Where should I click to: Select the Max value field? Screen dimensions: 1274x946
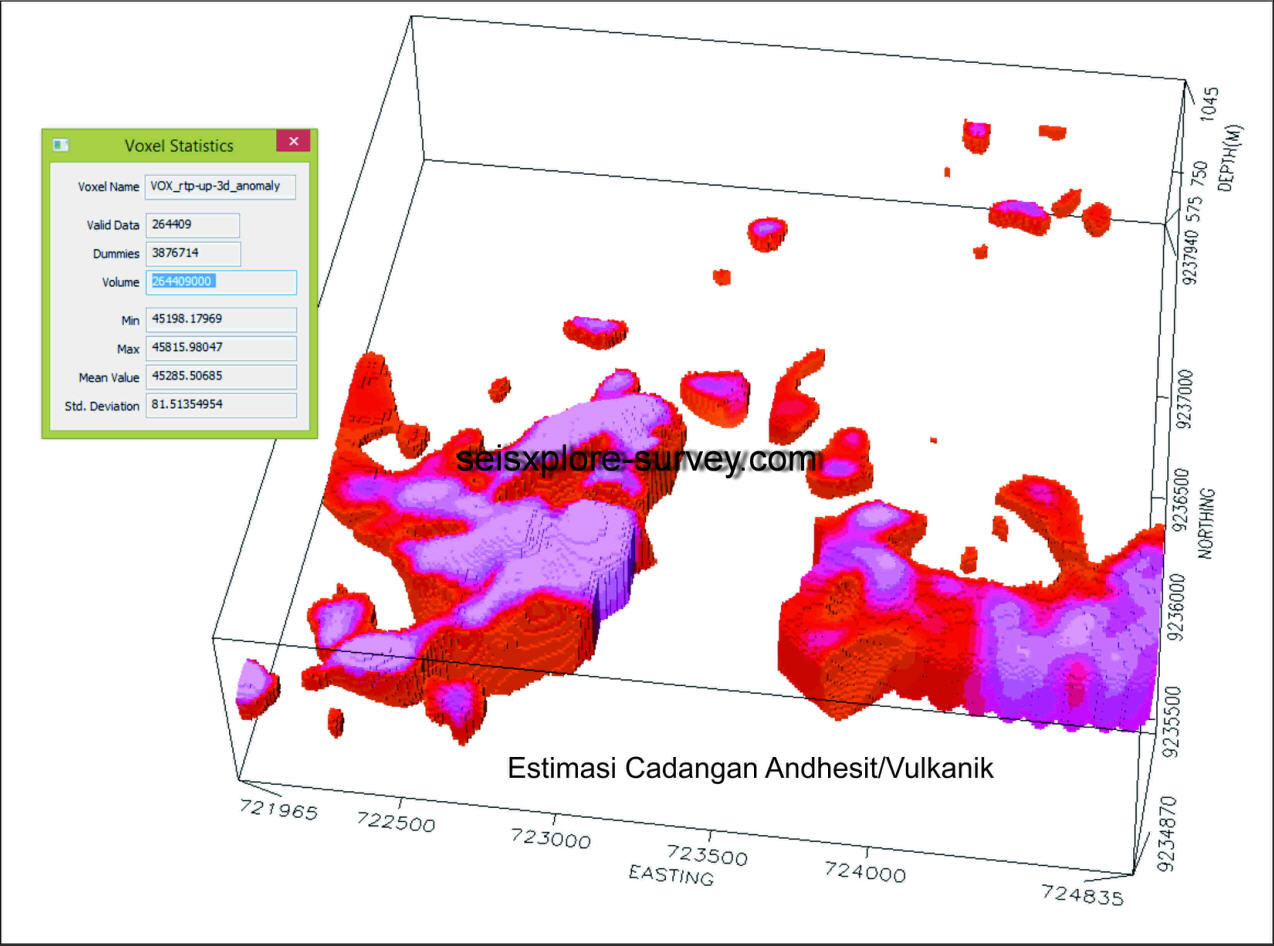tap(221, 348)
